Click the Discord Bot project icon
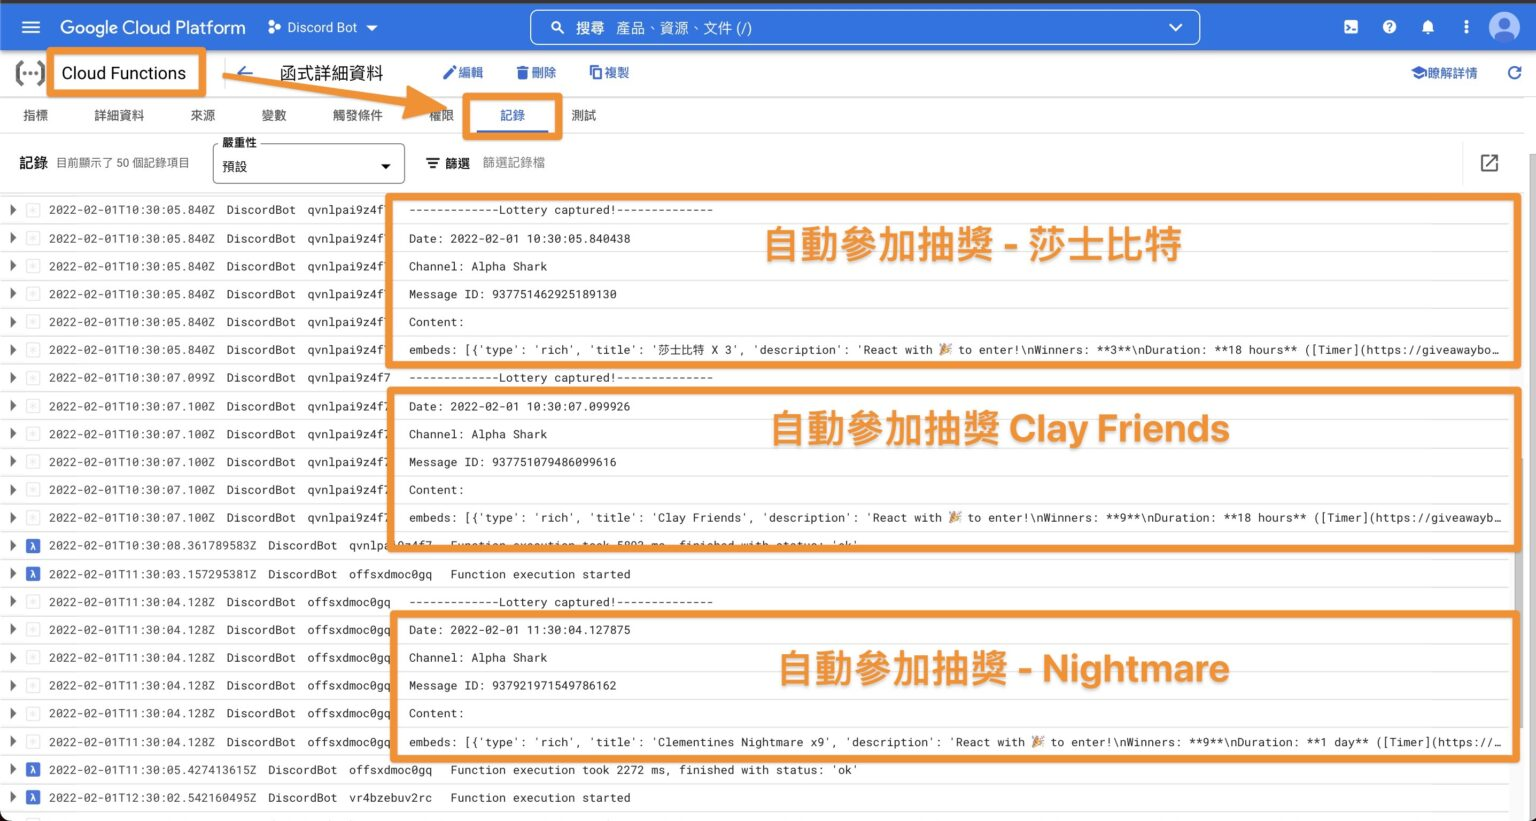Image resolution: width=1536 pixels, height=821 pixels. click(274, 28)
